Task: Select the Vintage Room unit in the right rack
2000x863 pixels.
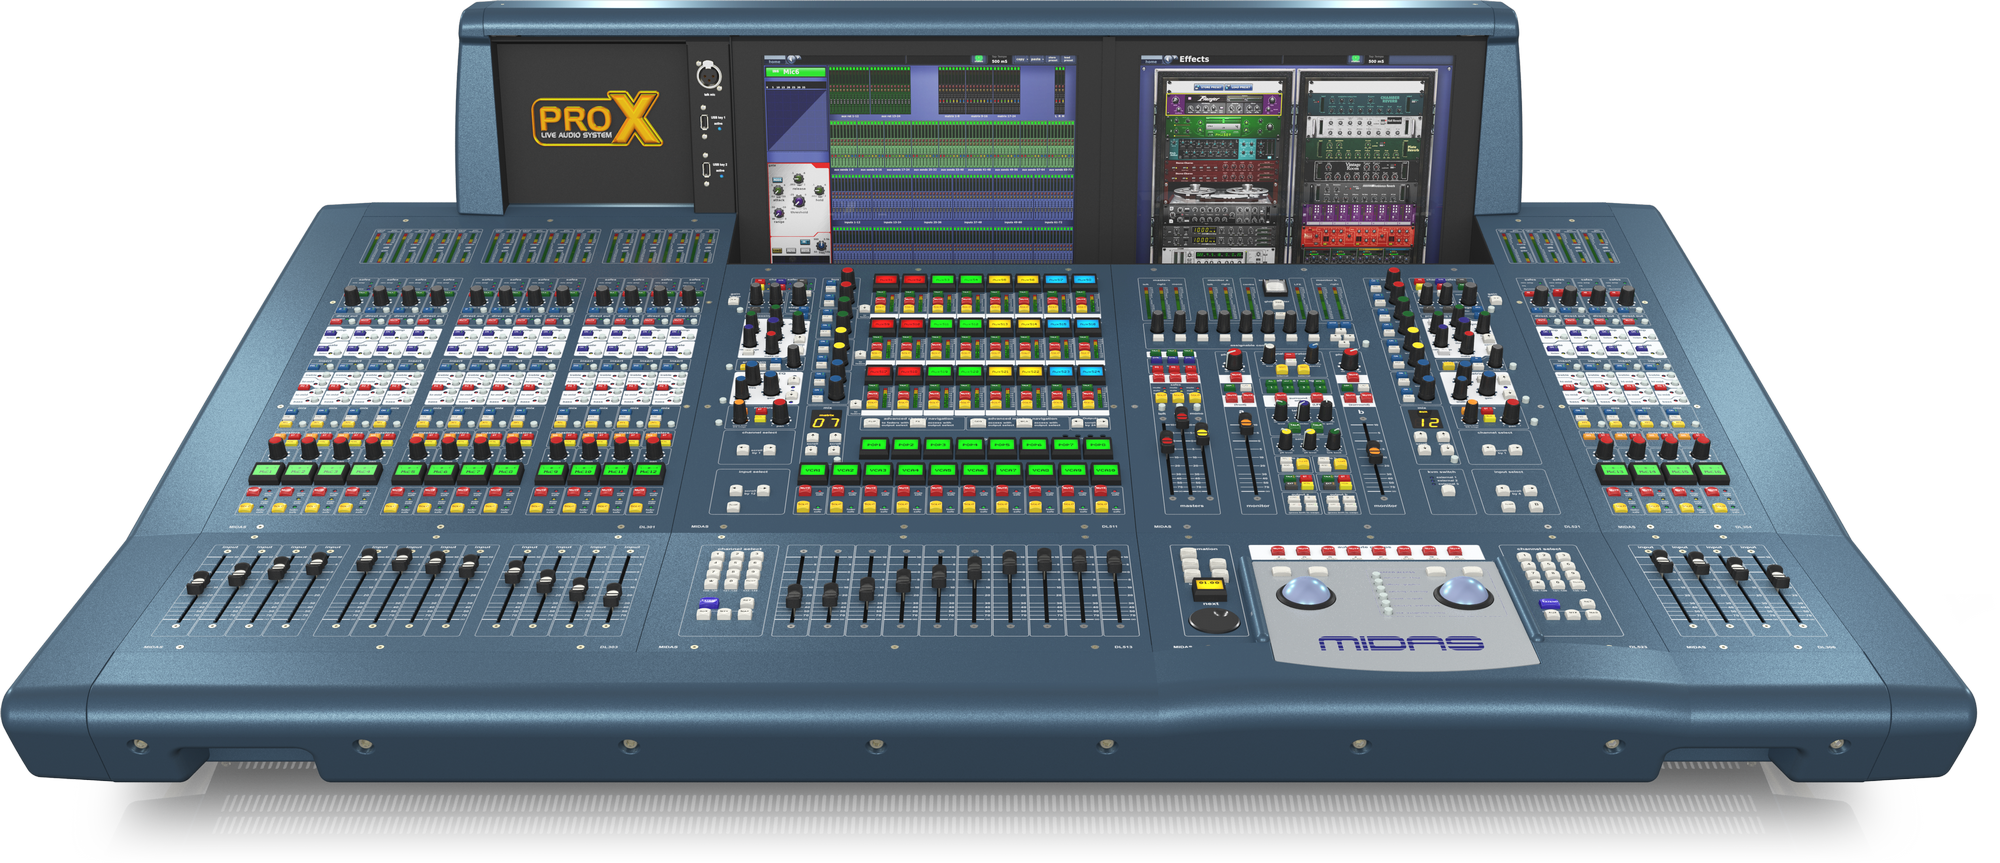Action: (x=1360, y=171)
